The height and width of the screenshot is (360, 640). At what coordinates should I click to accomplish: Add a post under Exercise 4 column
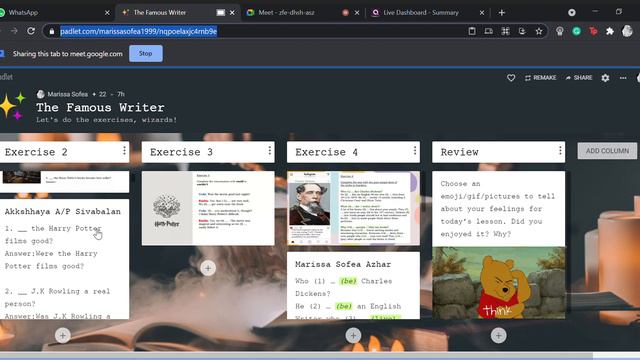(x=353, y=336)
